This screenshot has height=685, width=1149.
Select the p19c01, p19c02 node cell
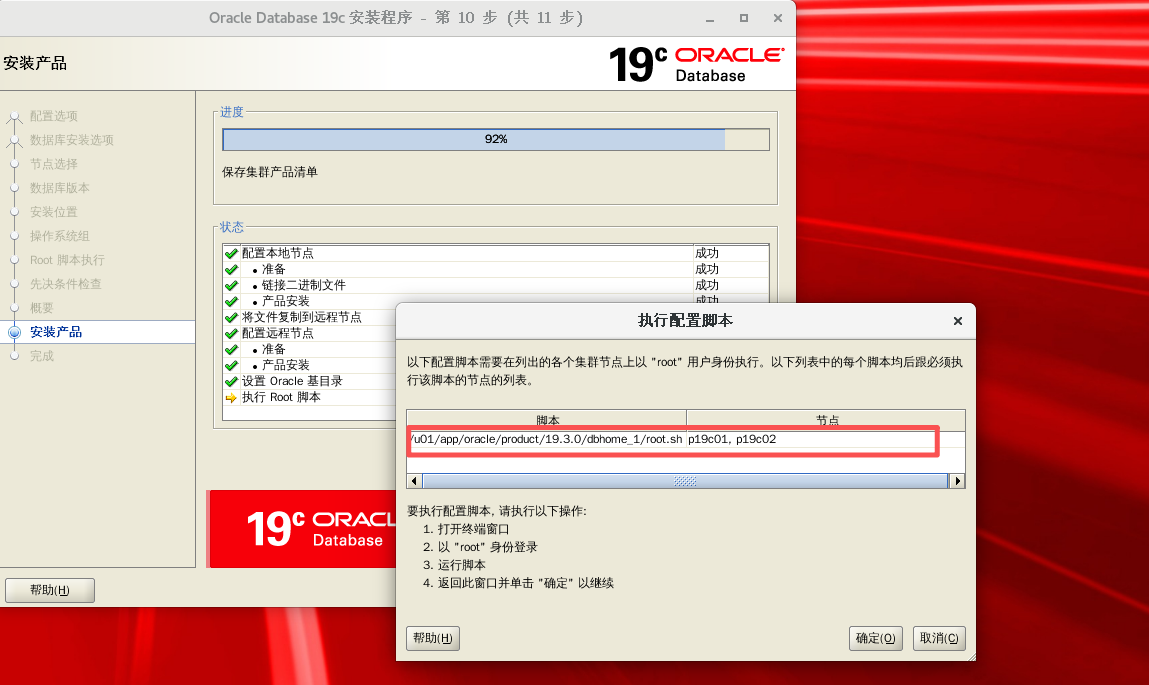[x=826, y=439]
